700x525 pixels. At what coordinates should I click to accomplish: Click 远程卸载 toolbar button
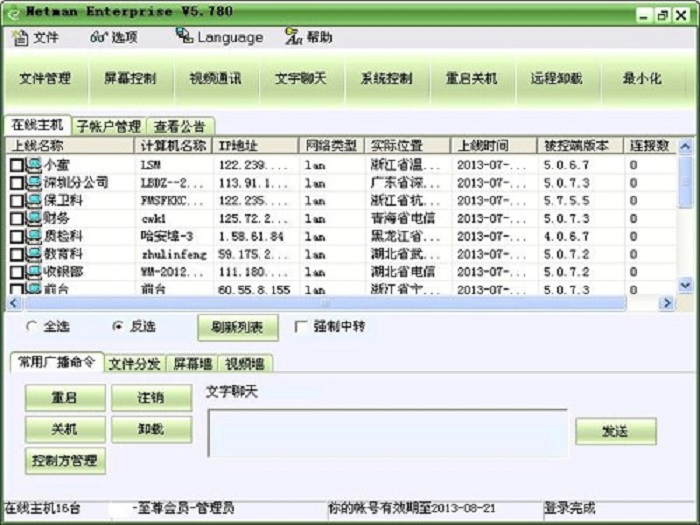[x=557, y=79]
